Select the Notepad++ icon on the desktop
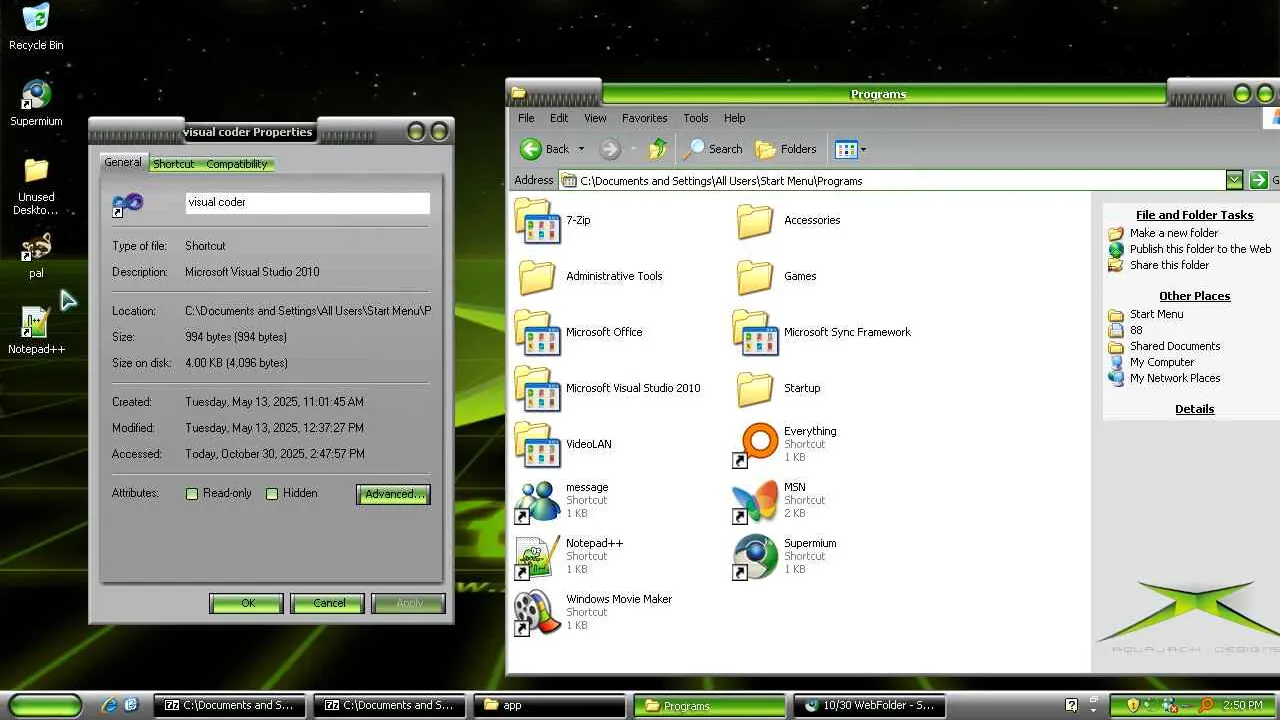 [x=36, y=331]
